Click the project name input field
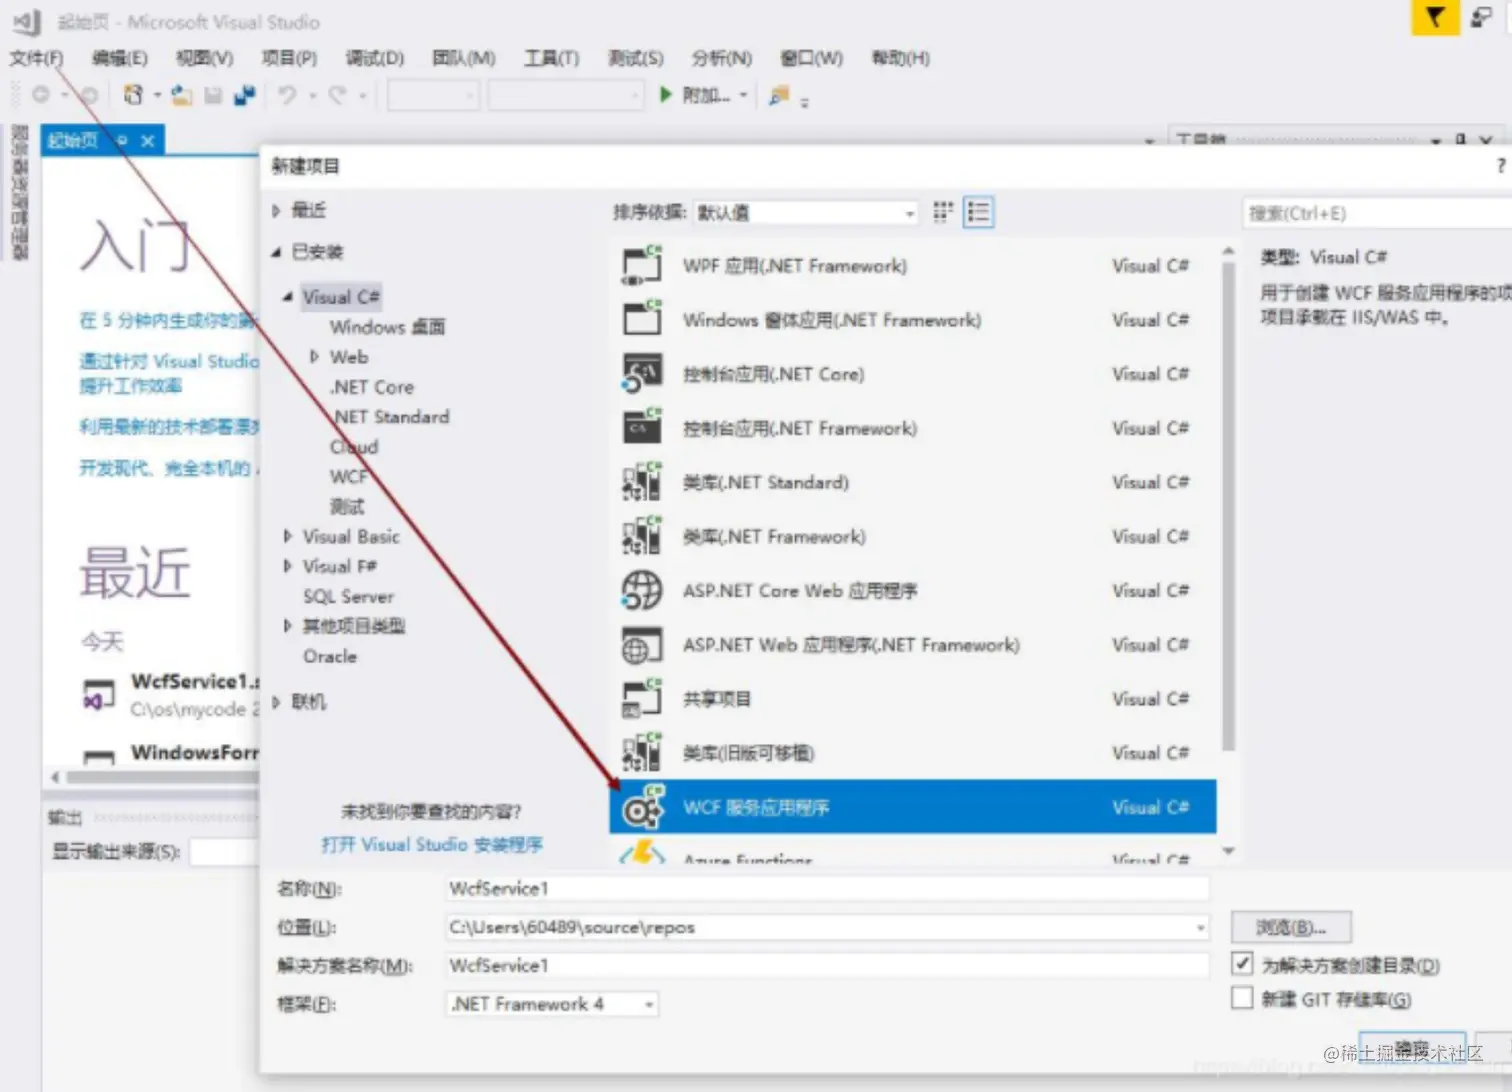The width and height of the screenshot is (1512, 1092). pyautogui.click(x=826, y=888)
